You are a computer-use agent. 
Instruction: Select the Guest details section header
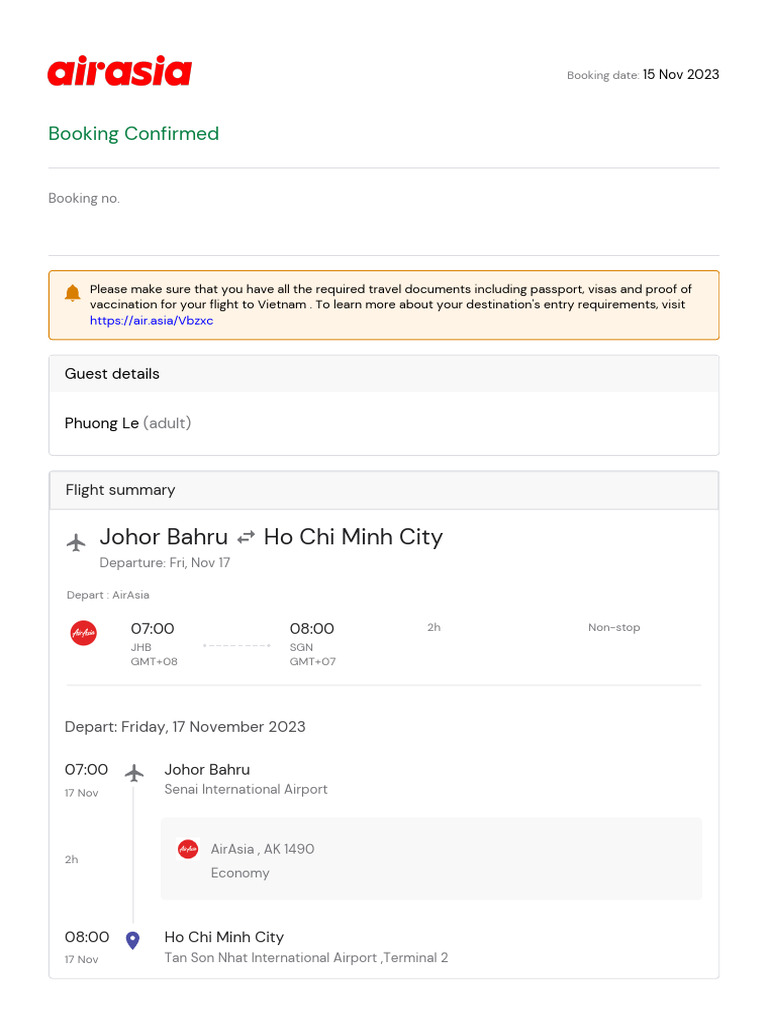(384, 374)
